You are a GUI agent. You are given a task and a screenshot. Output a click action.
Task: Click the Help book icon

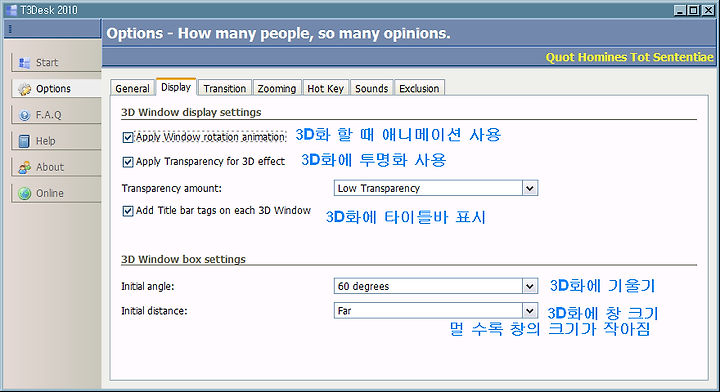(x=24, y=141)
